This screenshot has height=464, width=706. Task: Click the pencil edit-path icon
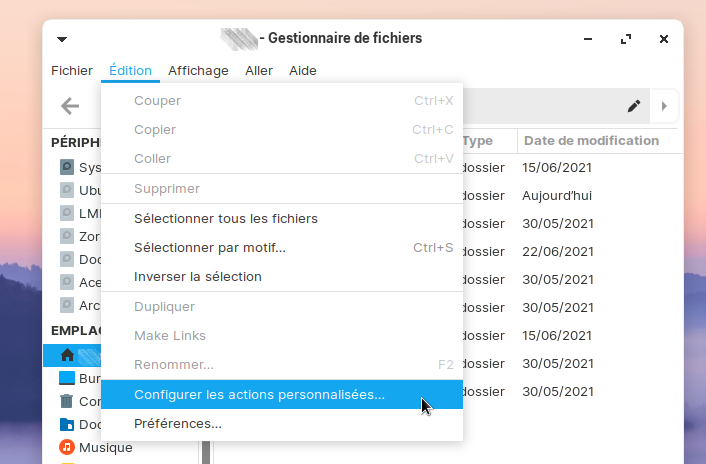(x=633, y=106)
